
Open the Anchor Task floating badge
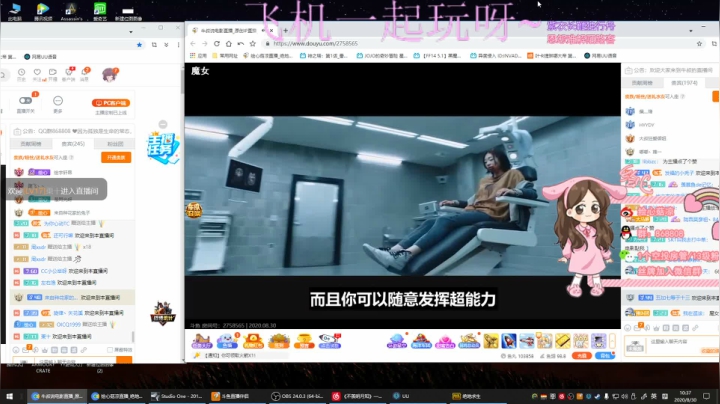click(163, 148)
